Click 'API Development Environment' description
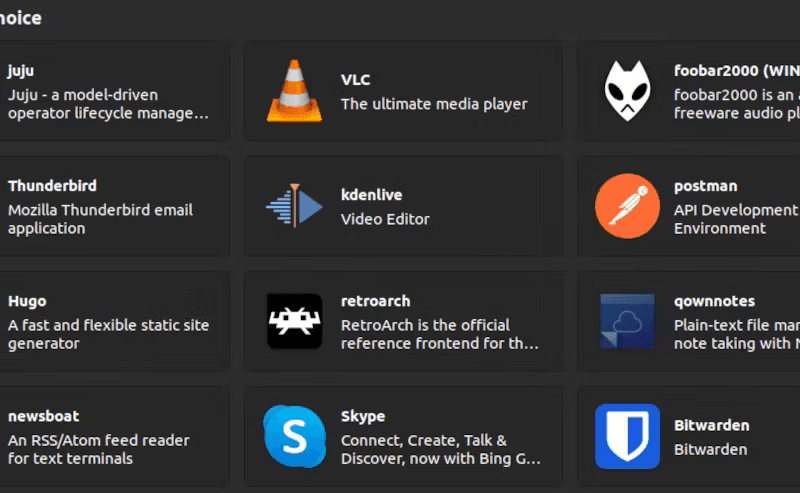 pos(735,219)
